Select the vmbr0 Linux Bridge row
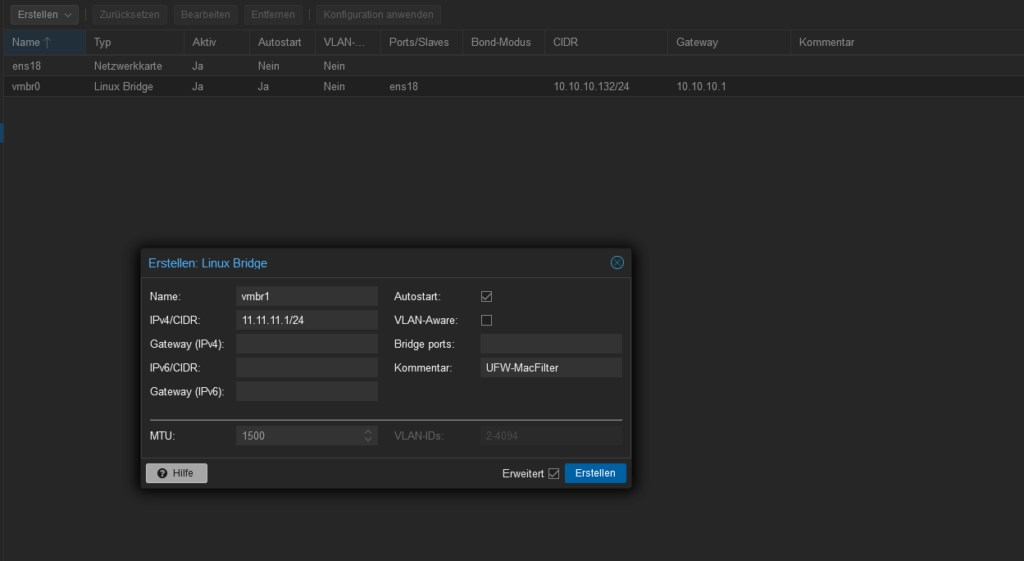This screenshot has height=561, width=1024. (300, 87)
